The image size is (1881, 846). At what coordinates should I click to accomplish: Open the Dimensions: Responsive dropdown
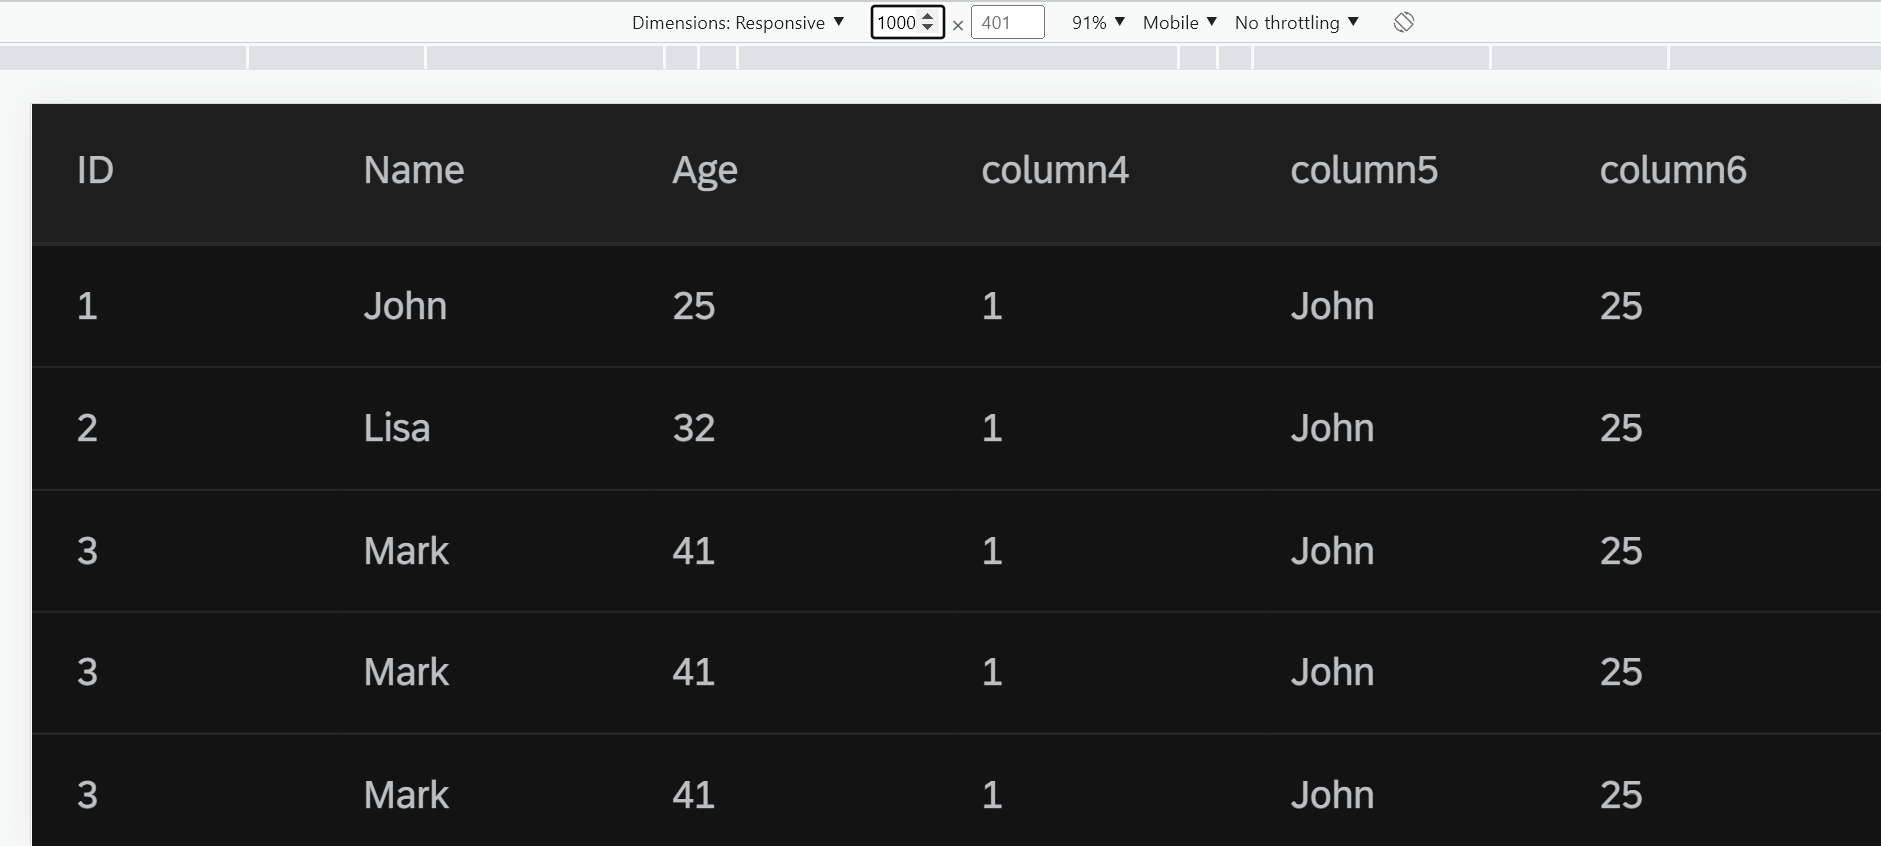[738, 22]
